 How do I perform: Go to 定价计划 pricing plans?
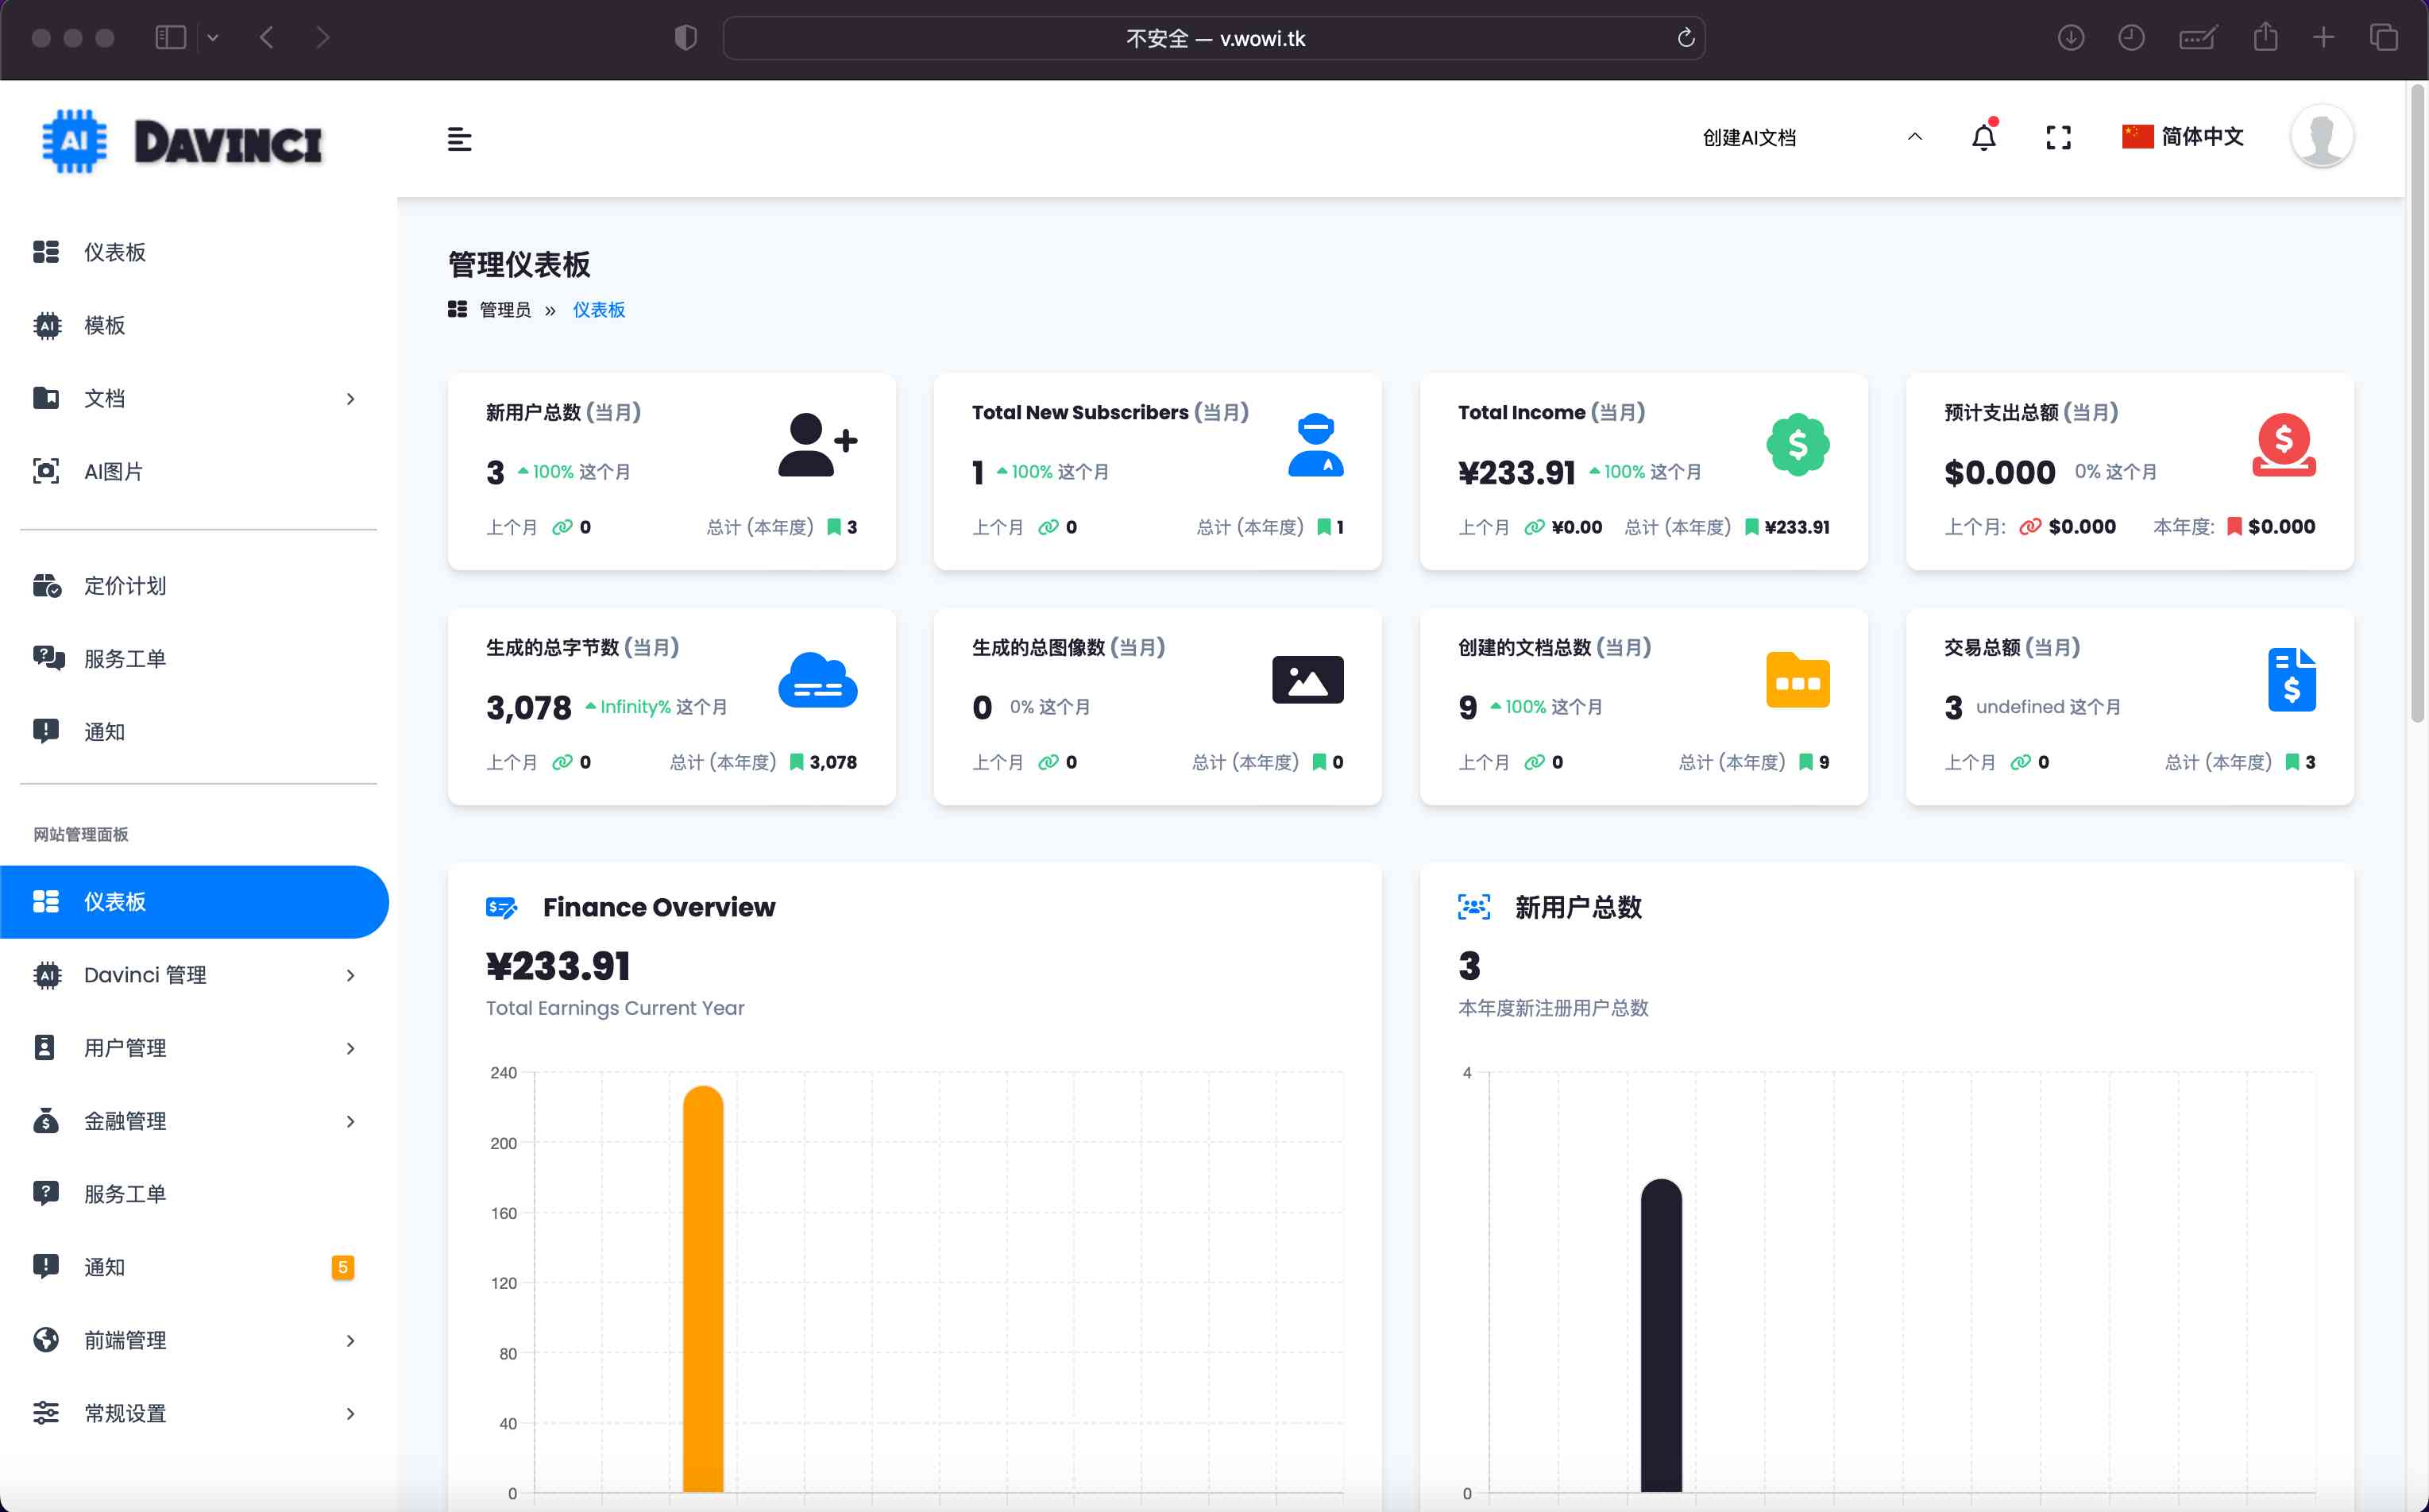point(198,586)
